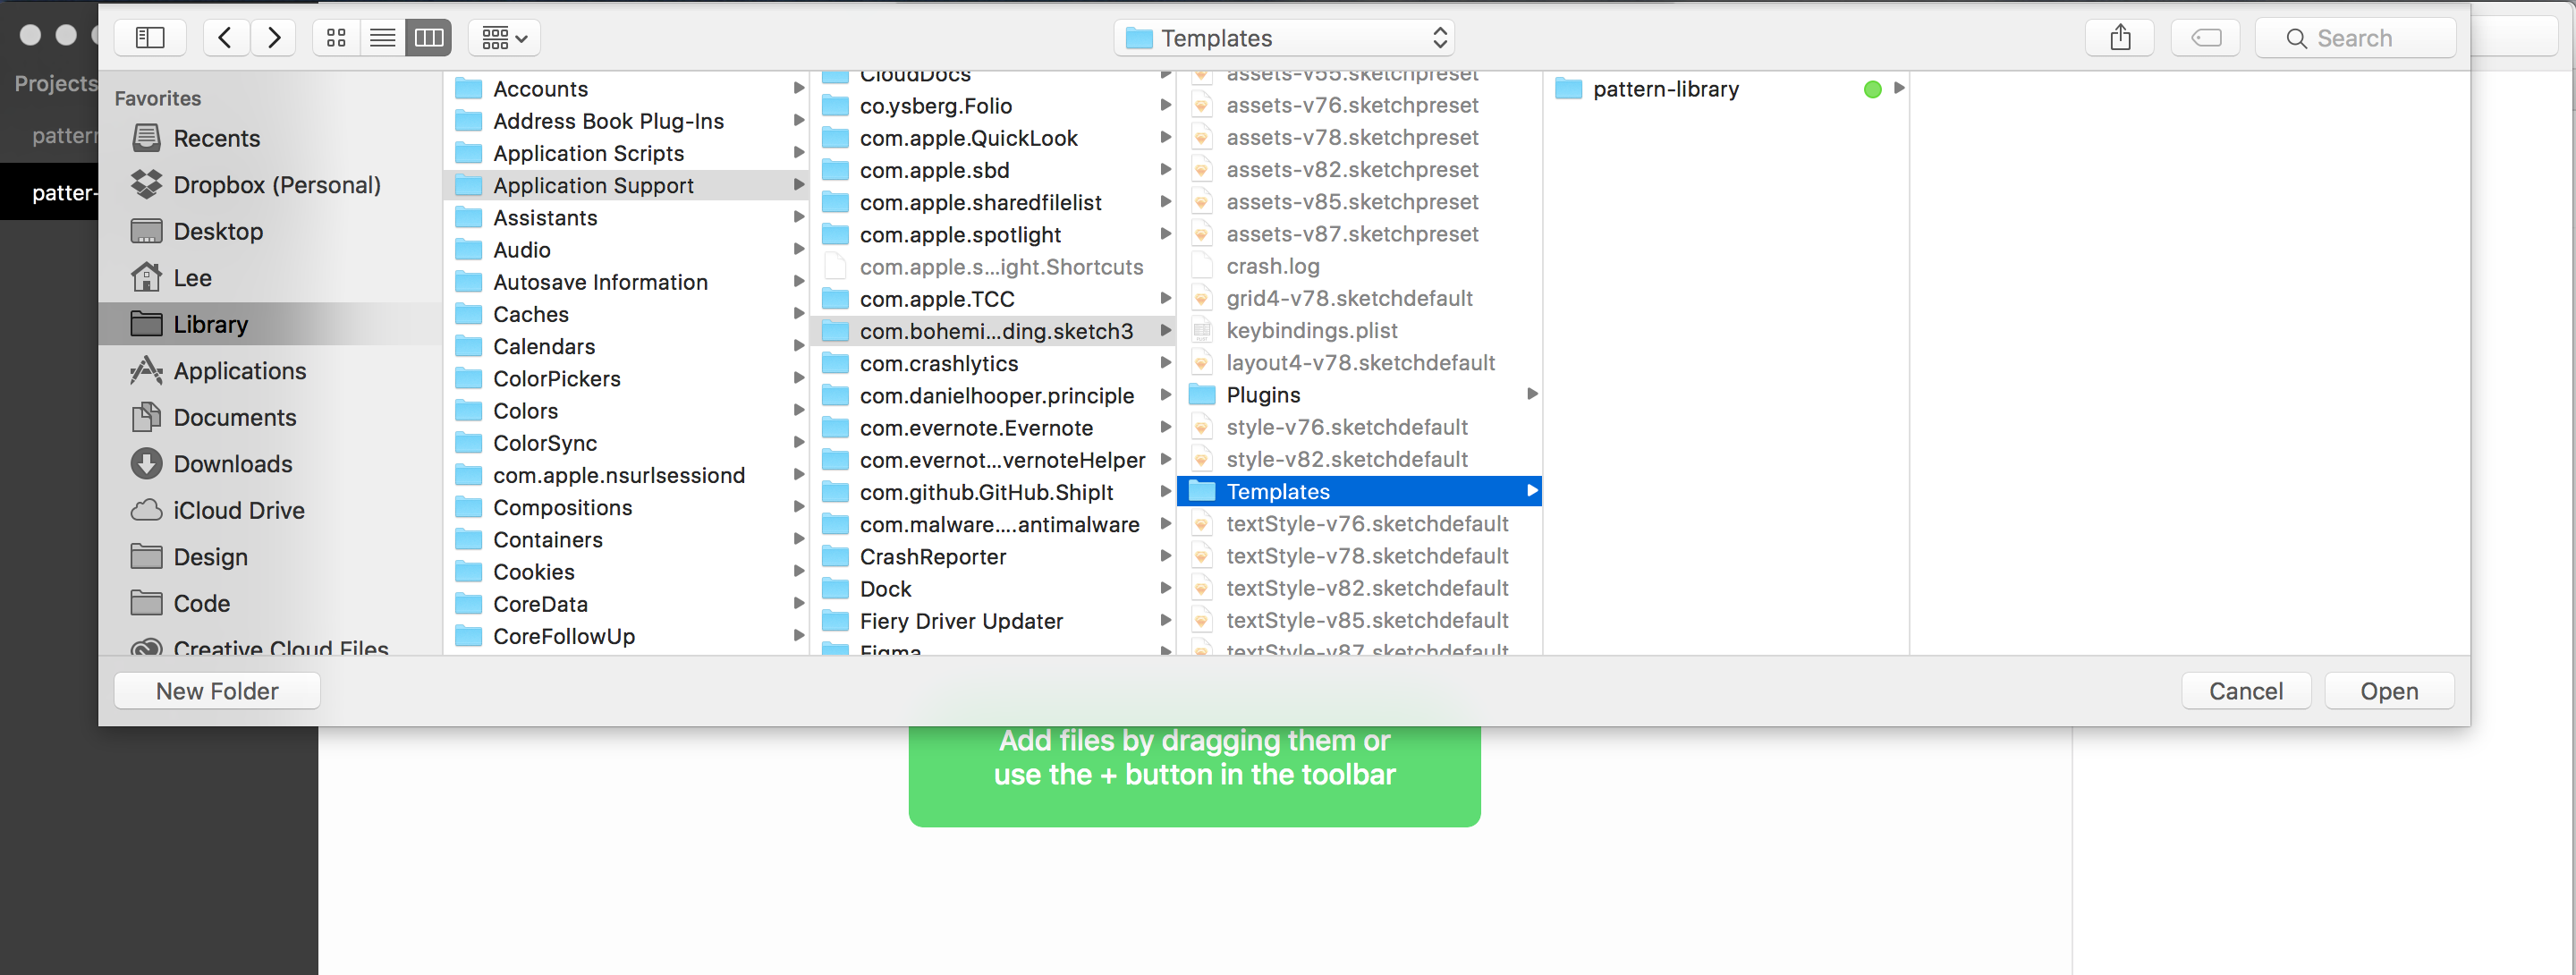Click the Cancel button

2246,690
